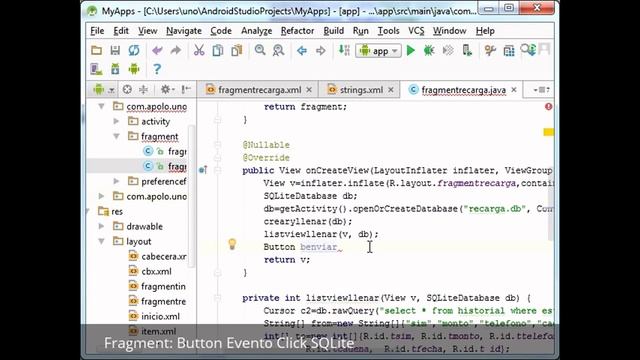
Task: Click the red error indicator icon
Action: [549, 107]
